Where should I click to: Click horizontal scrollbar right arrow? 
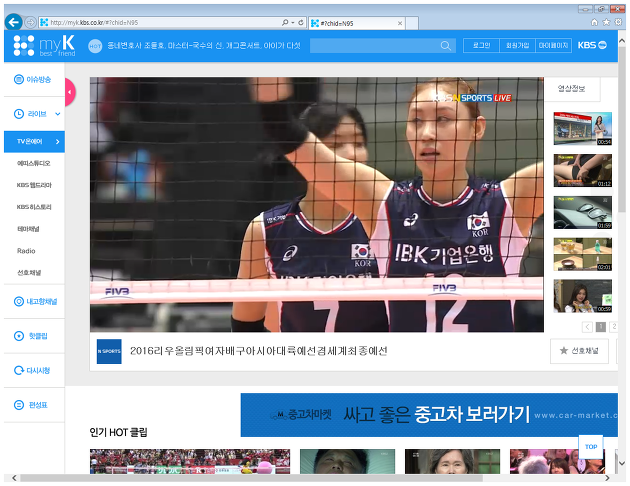click(607, 478)
